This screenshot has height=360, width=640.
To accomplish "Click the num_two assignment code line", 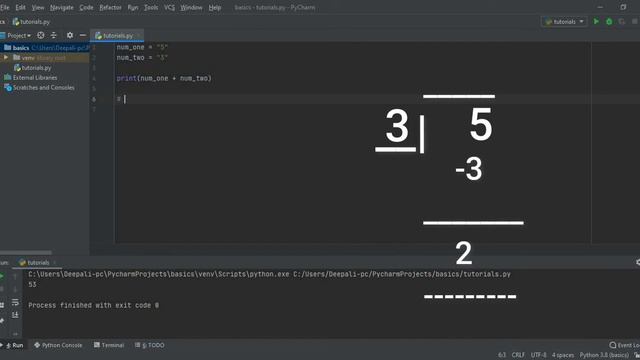I will pyautogui.click(x=142, y=58).
